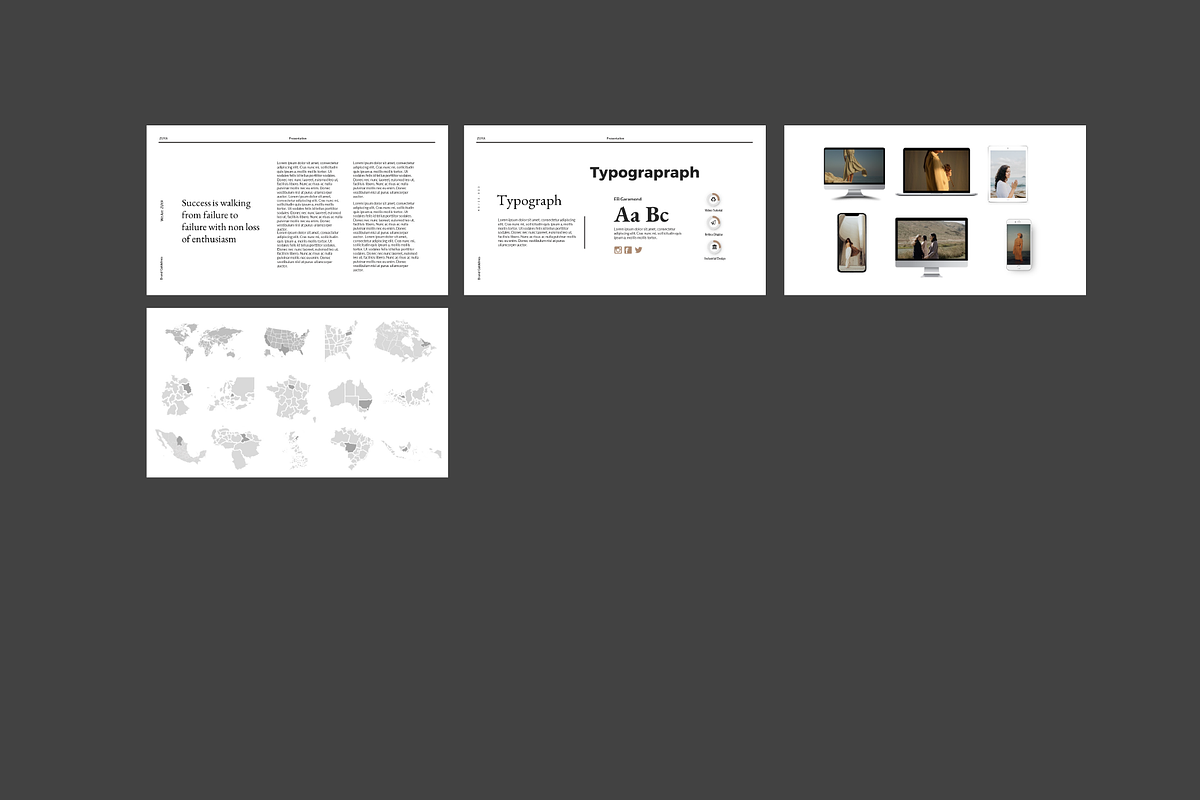Select the eastern US states map

tap(341, 341)
